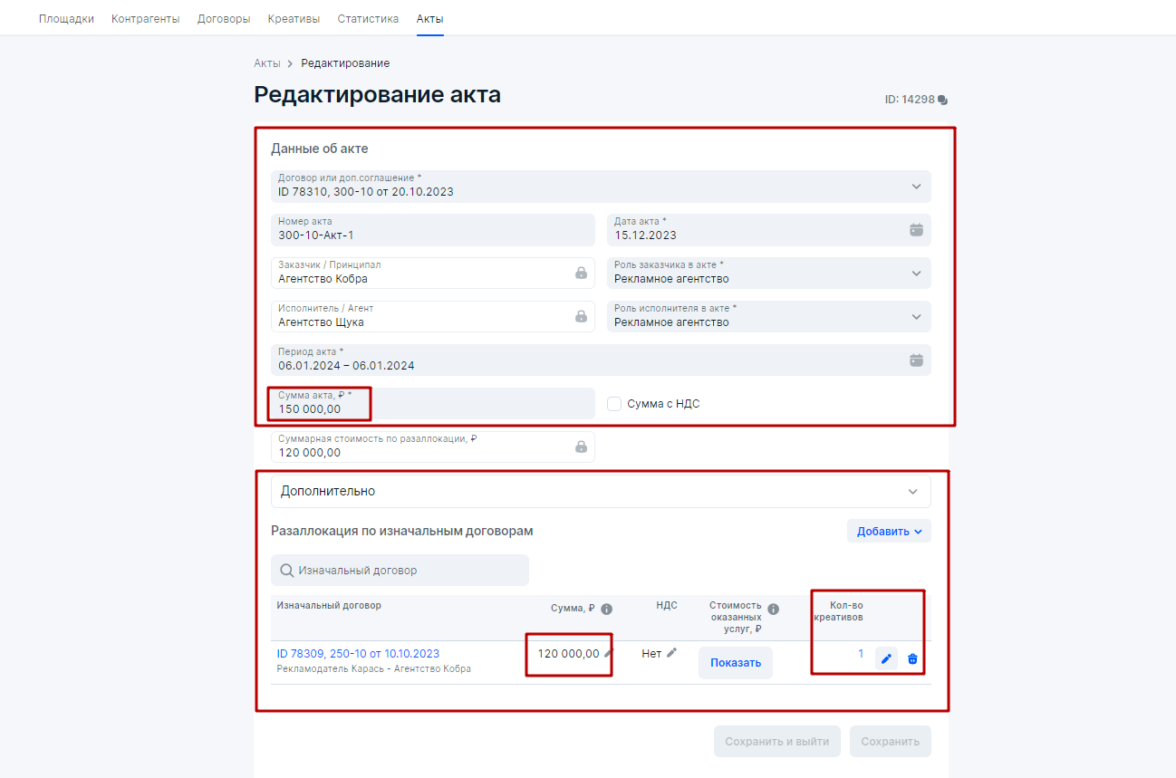Open the Добавить dropdown button
Image resolution: width=1176 pixels, height=778 pixels.
[888, 531]
